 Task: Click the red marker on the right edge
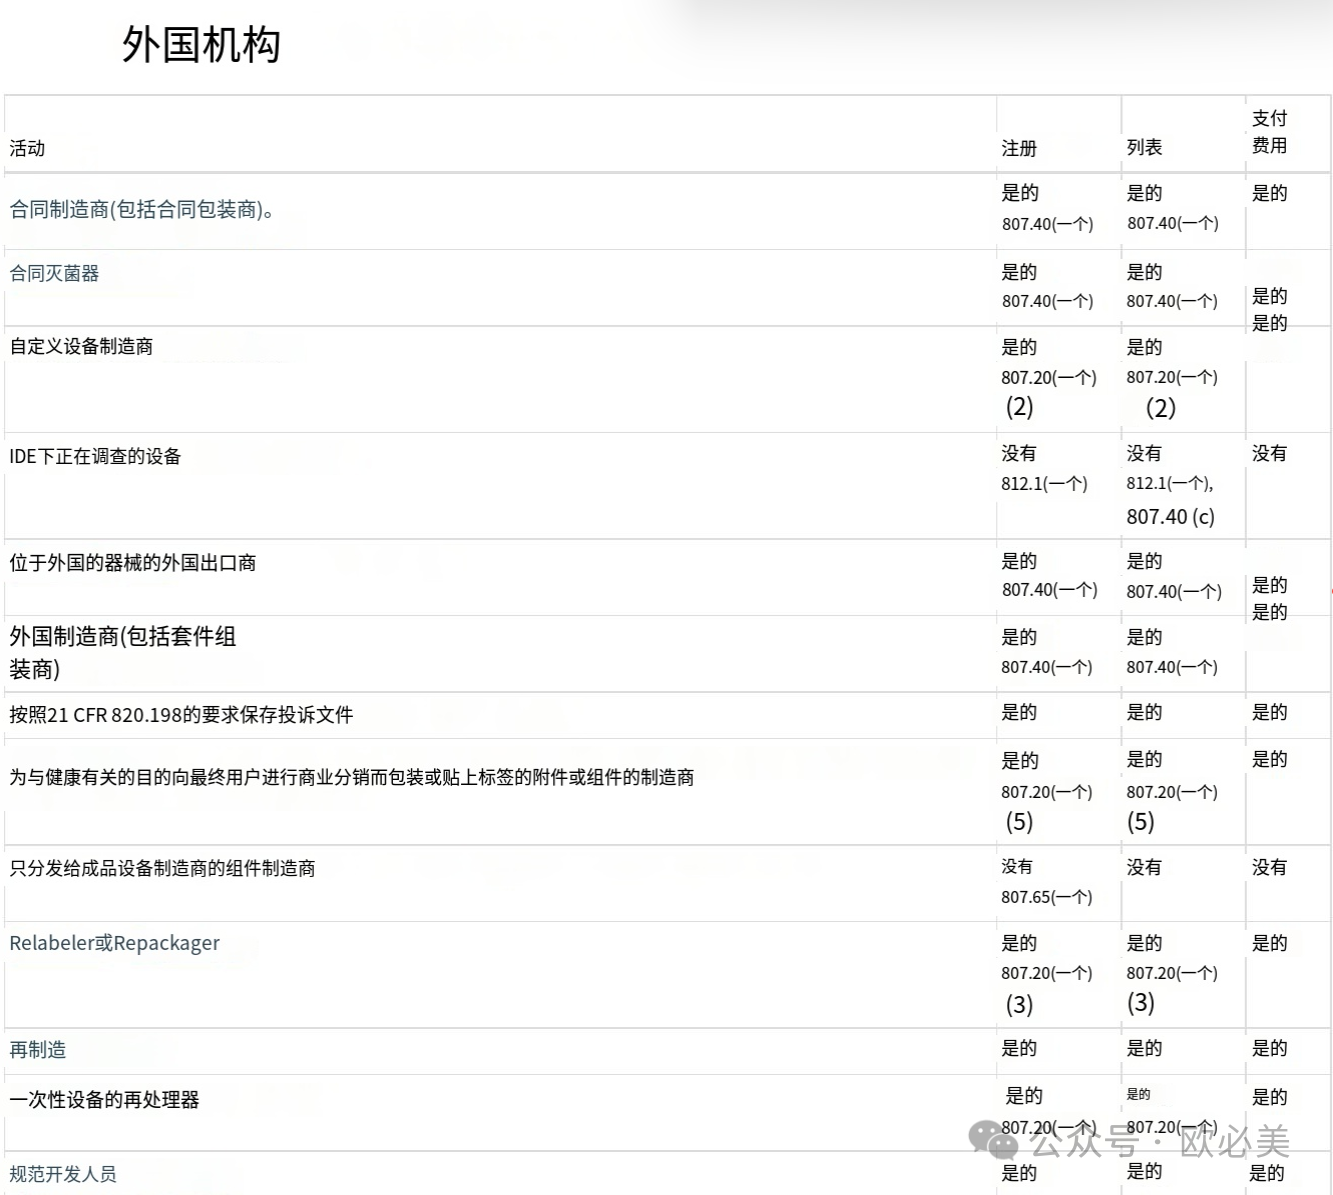[x=1330, y=591]
